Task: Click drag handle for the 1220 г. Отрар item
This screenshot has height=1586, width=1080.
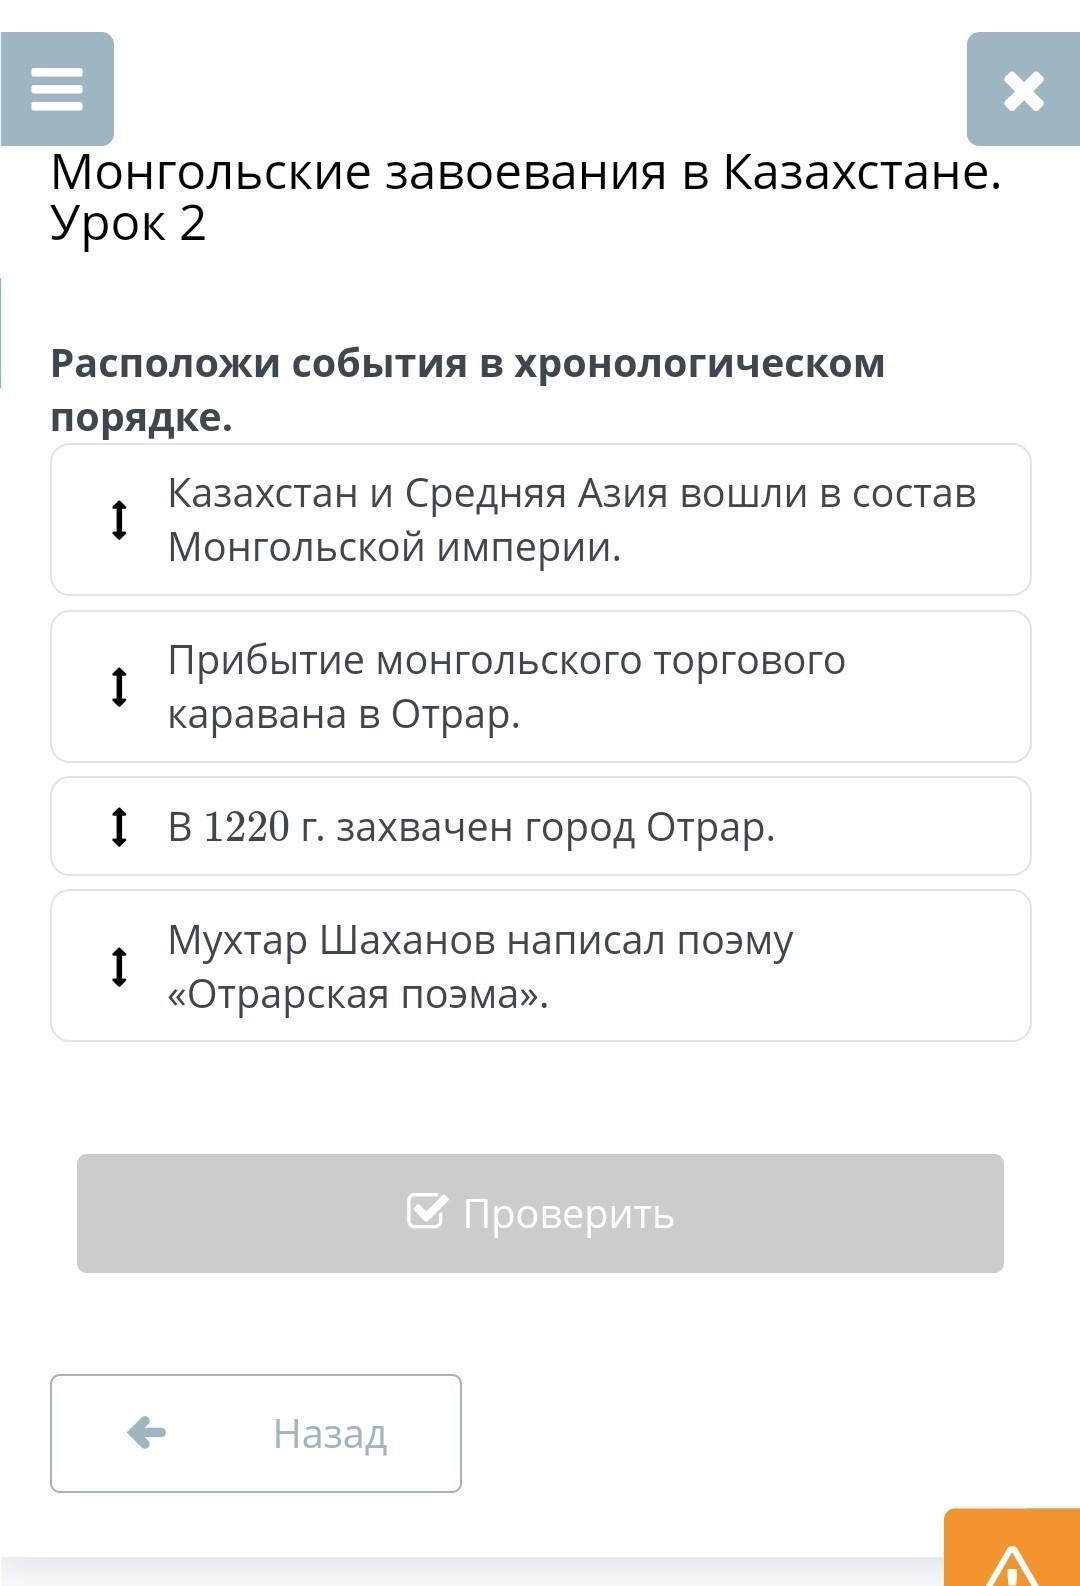Action: (119, 827)
